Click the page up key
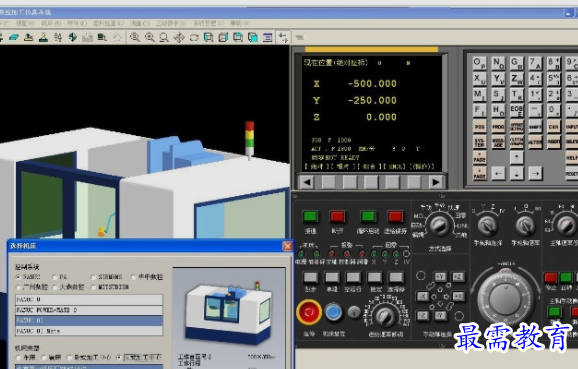The image size is (578, 369). pyautogui.click(x=479, y=158)
